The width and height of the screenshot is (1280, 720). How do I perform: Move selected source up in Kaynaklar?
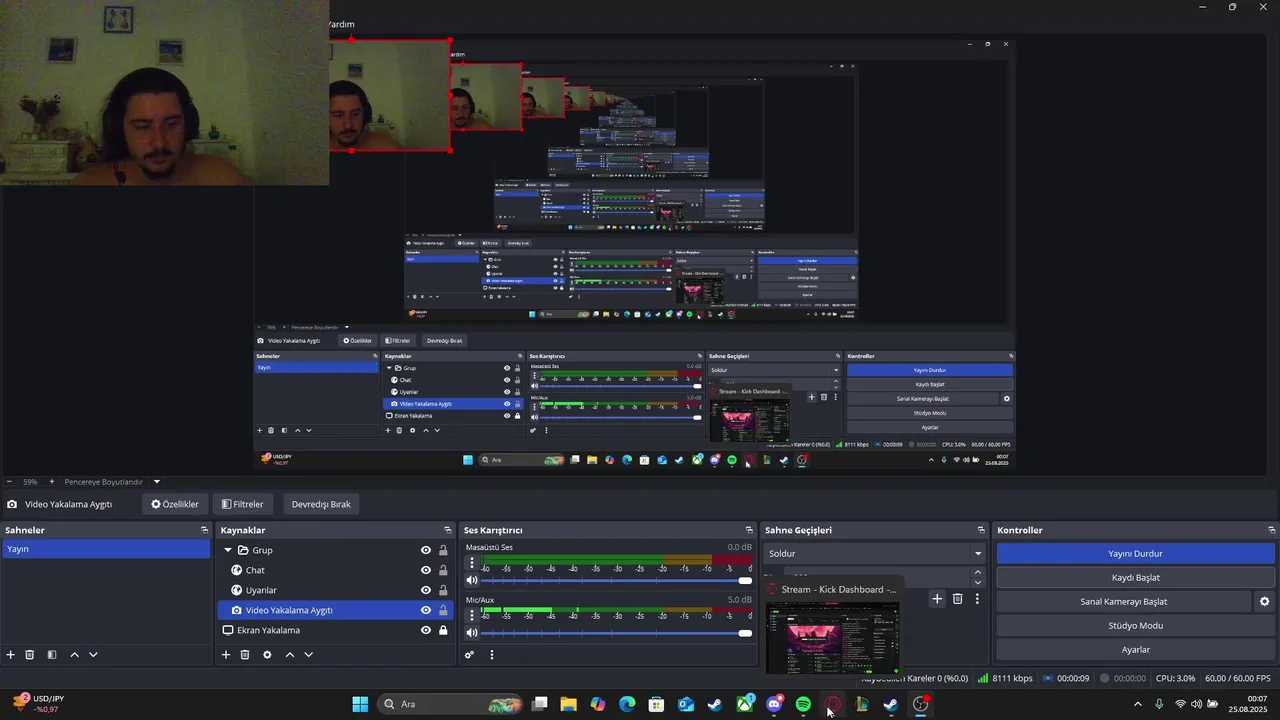290,655
